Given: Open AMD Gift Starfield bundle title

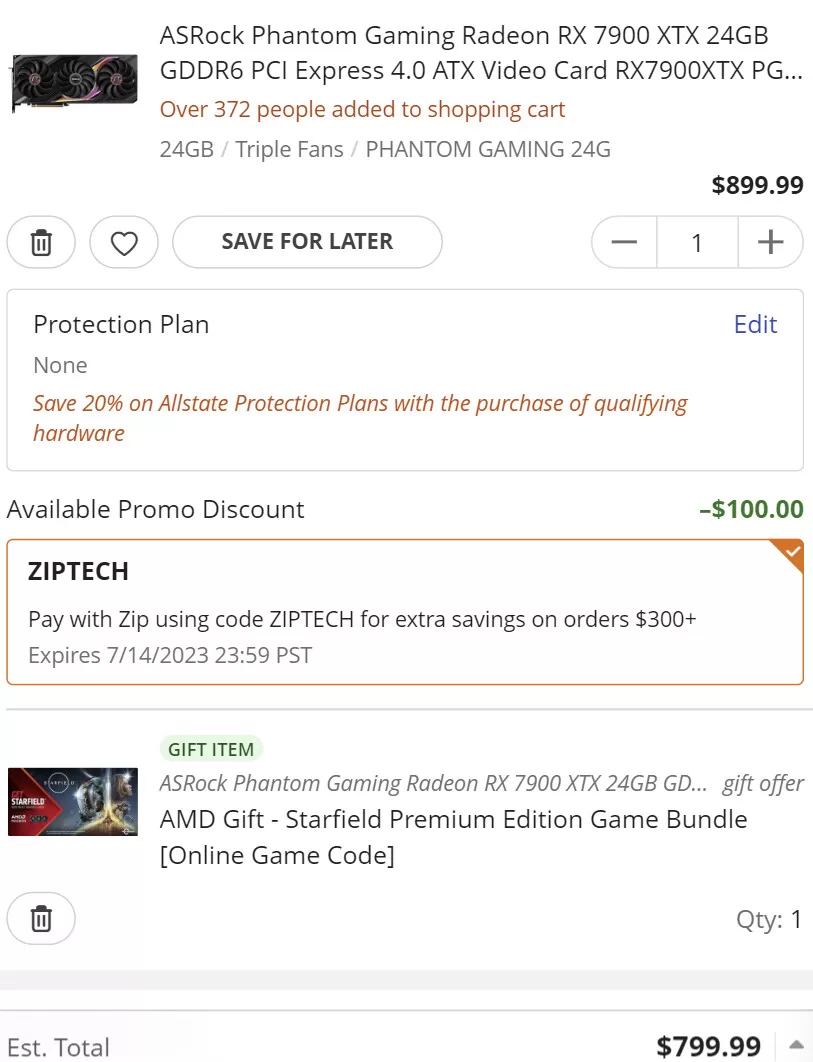Looking at the screenshot, I should coord(453,836).
